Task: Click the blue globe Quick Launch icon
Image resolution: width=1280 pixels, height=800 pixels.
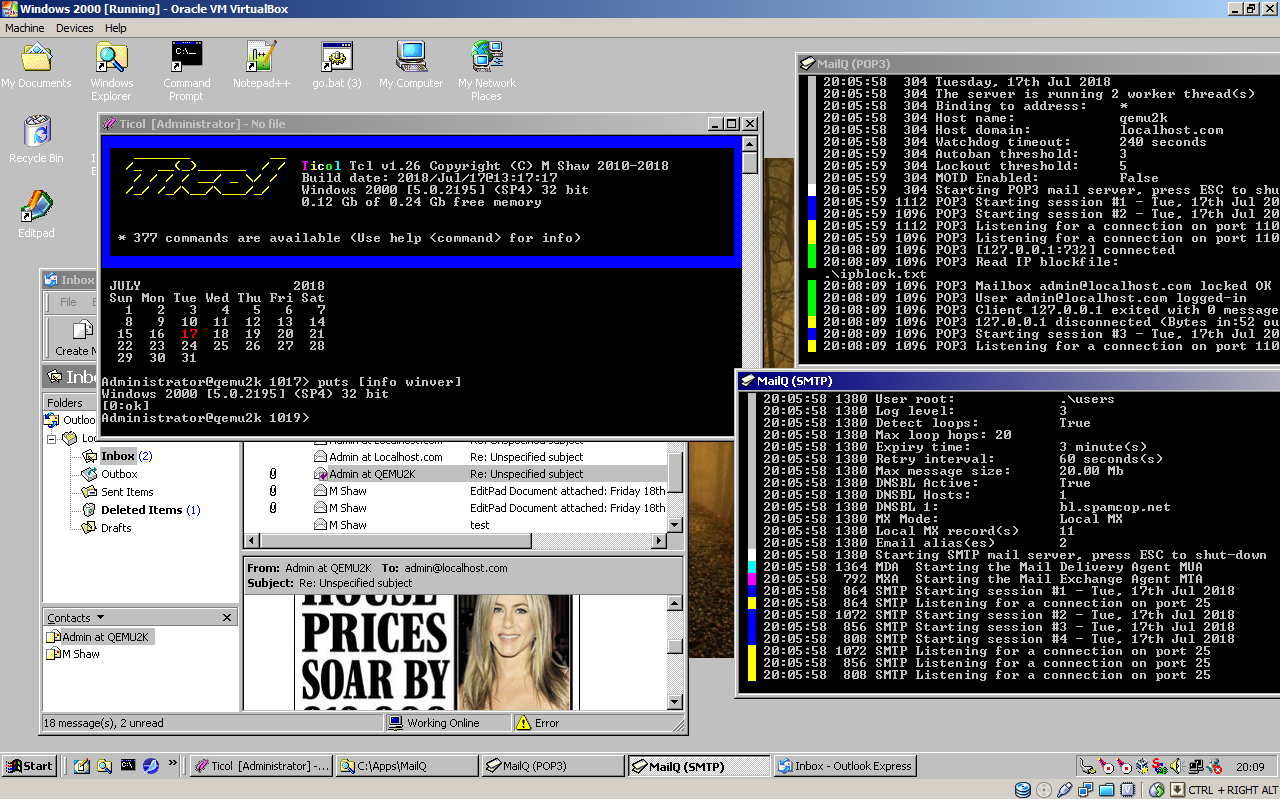Action: (151, 766)
